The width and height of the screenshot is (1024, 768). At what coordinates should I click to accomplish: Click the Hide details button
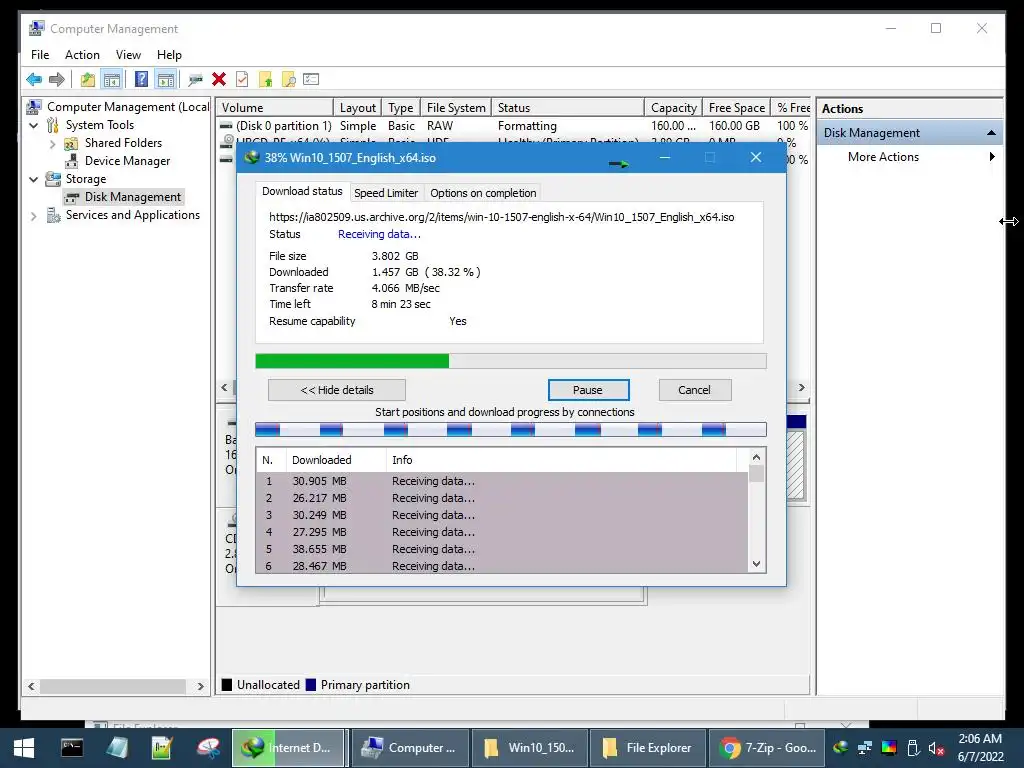337,390
